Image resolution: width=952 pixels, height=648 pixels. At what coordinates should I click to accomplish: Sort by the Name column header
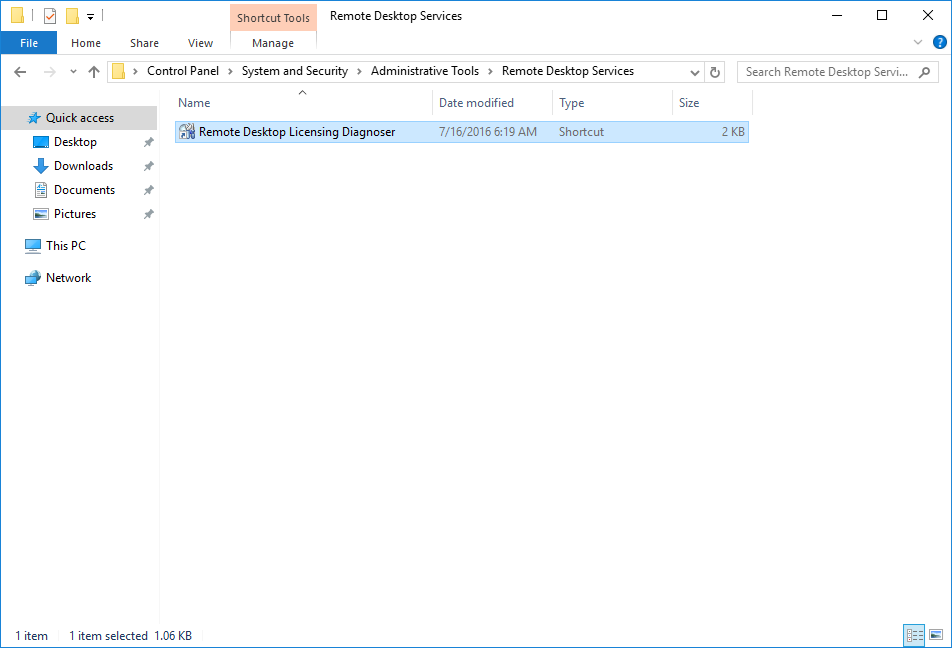(303, 103)
